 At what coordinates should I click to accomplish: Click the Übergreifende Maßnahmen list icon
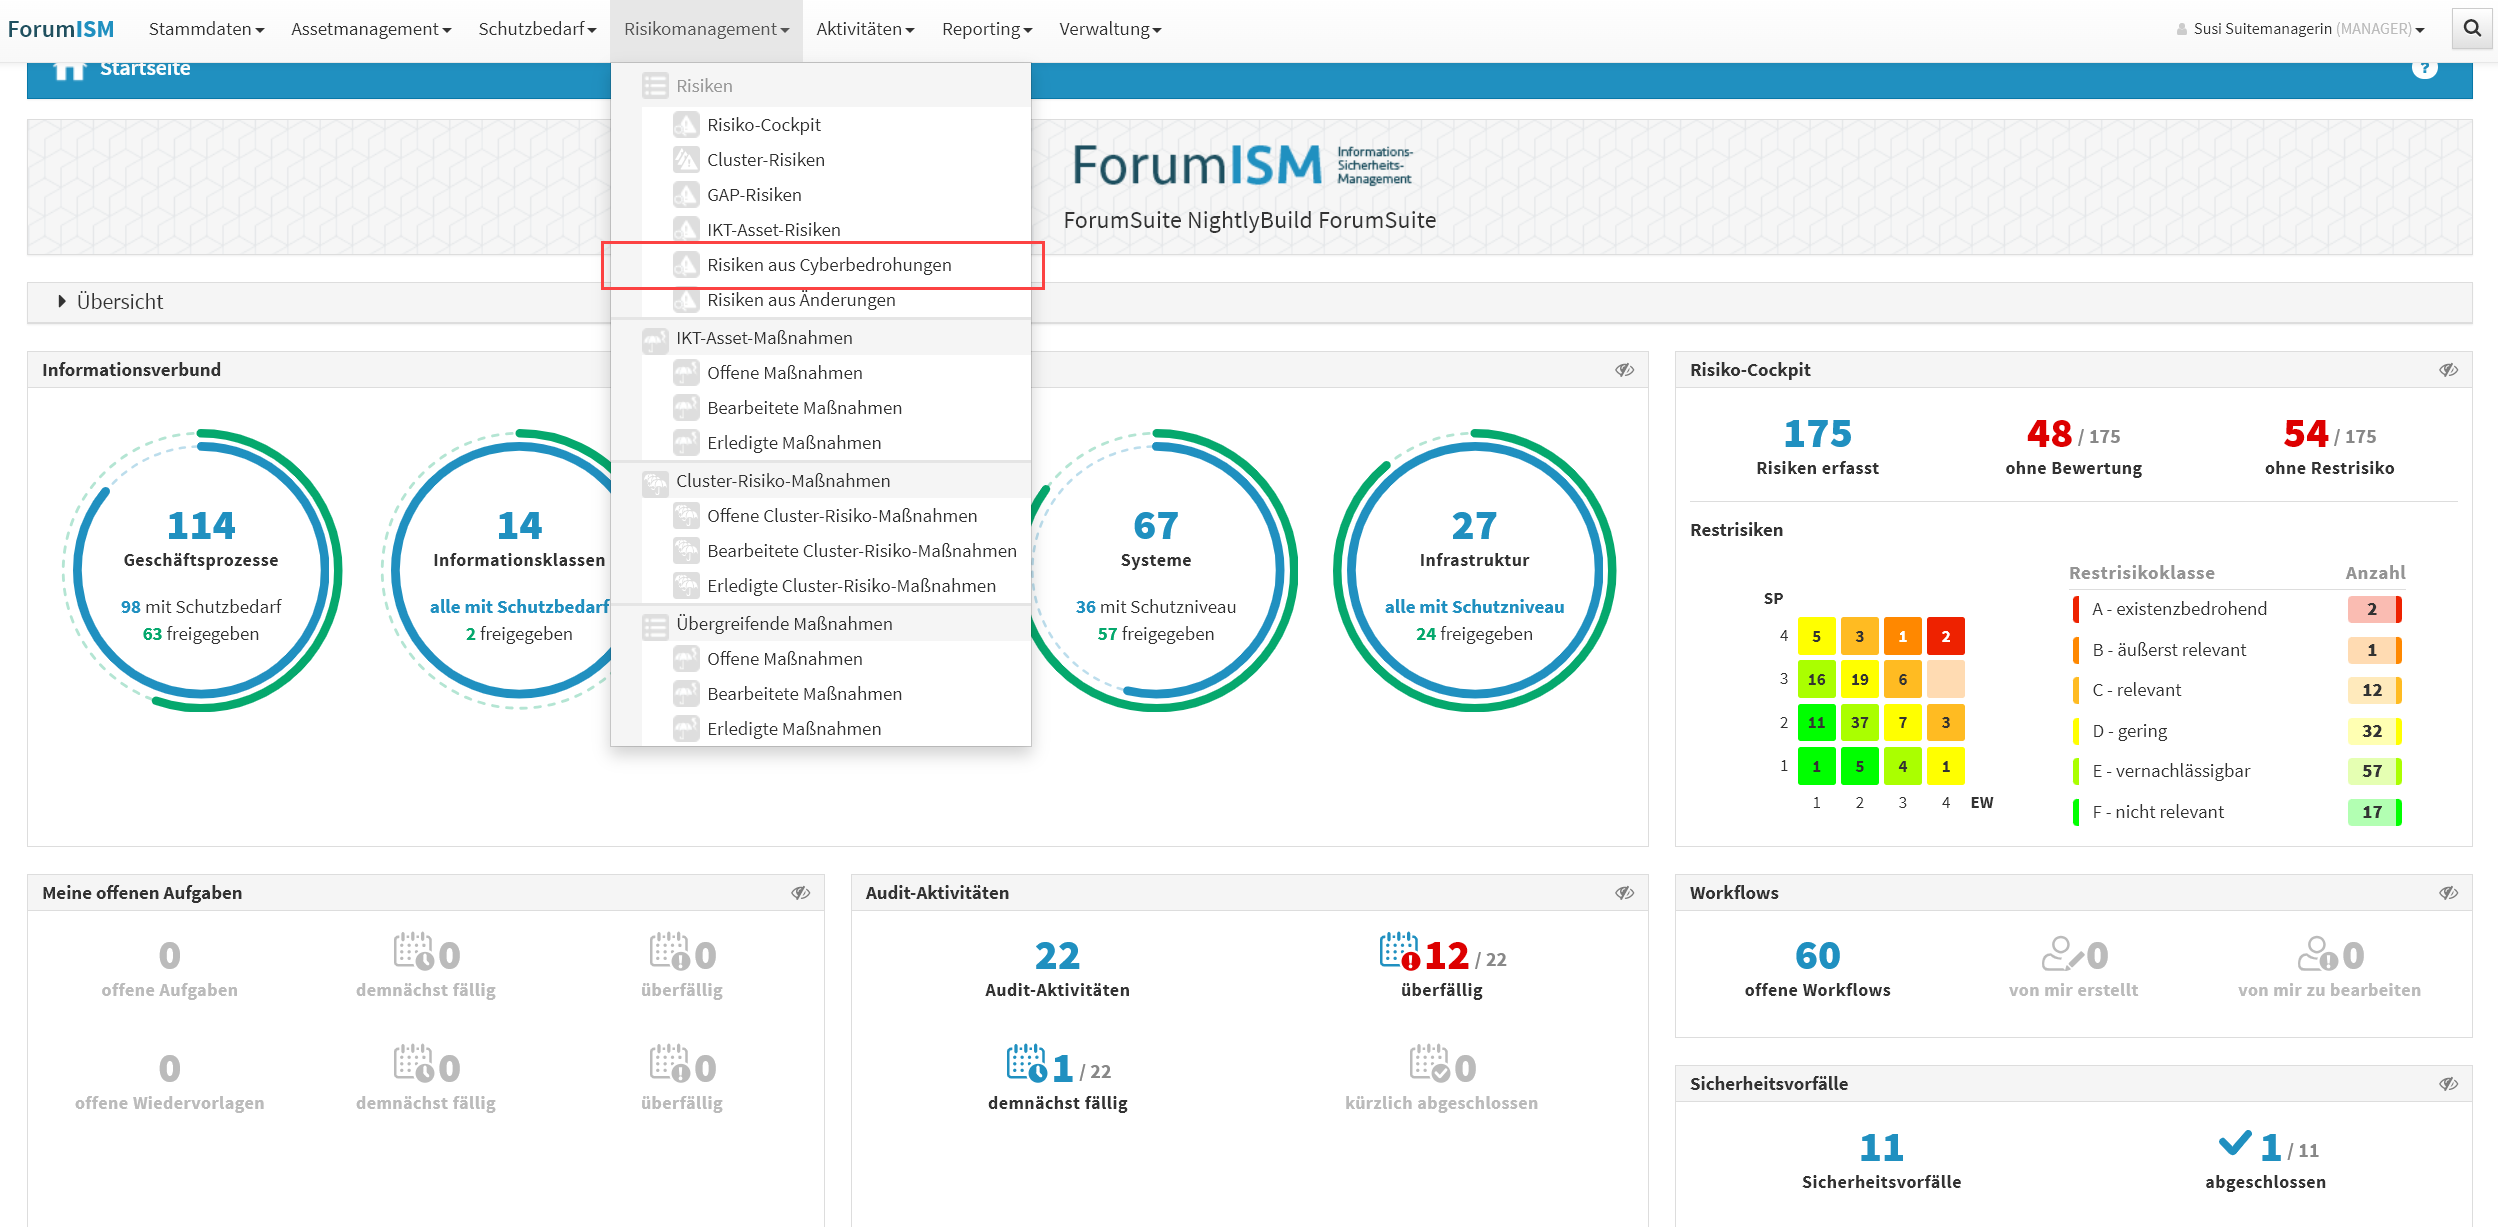click(655, 626)
